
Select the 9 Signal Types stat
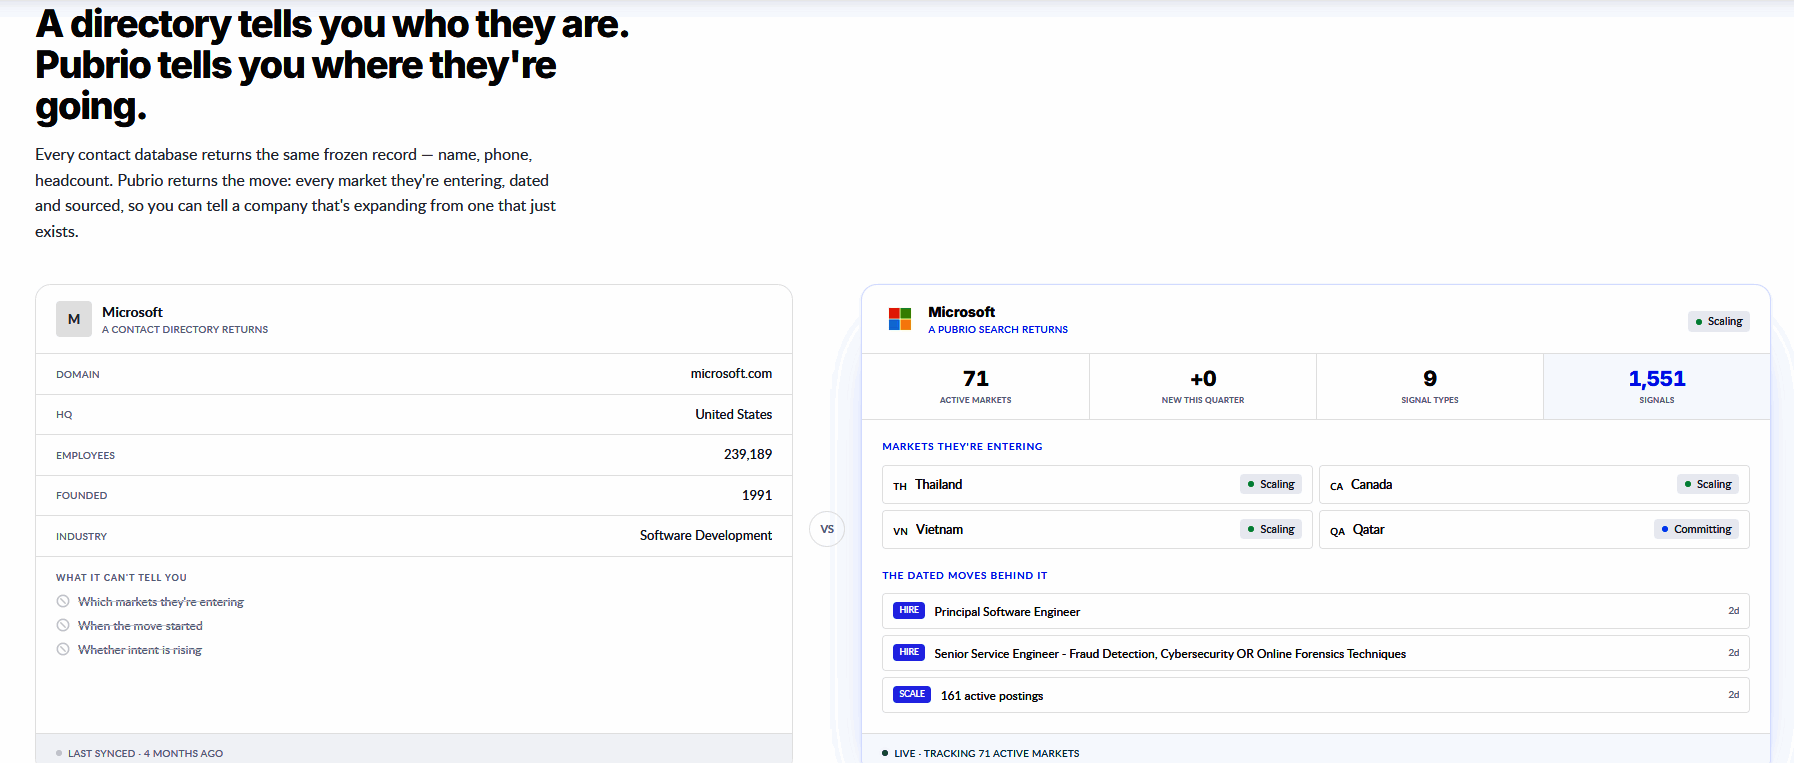(1430, 386)
